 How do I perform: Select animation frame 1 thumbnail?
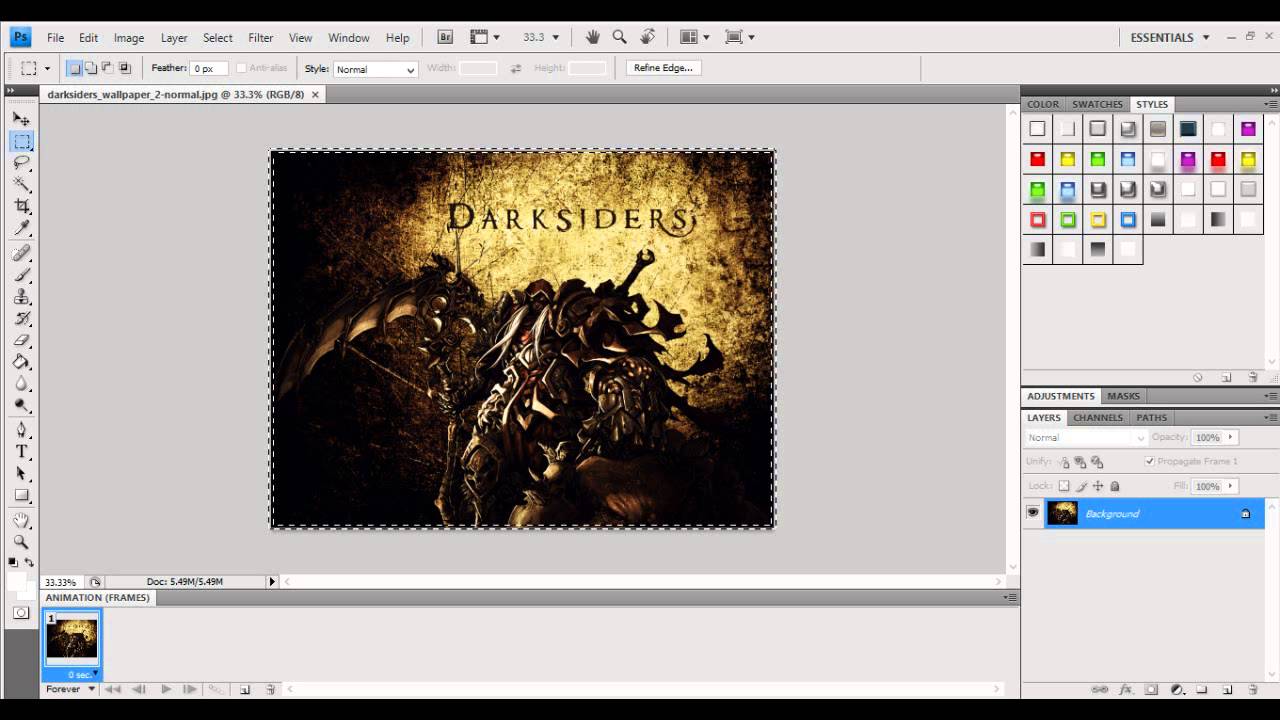[72, 638]
